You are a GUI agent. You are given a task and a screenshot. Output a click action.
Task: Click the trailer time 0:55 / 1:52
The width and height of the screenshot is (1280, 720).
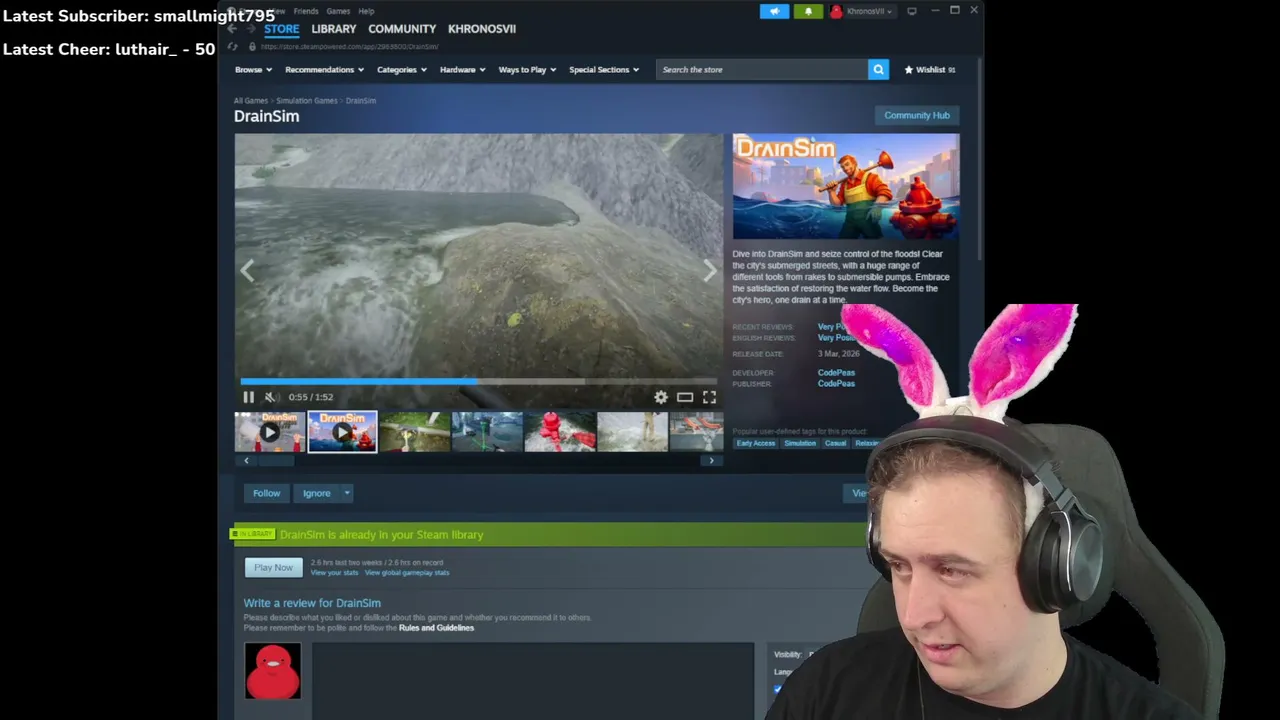(311, 397)
